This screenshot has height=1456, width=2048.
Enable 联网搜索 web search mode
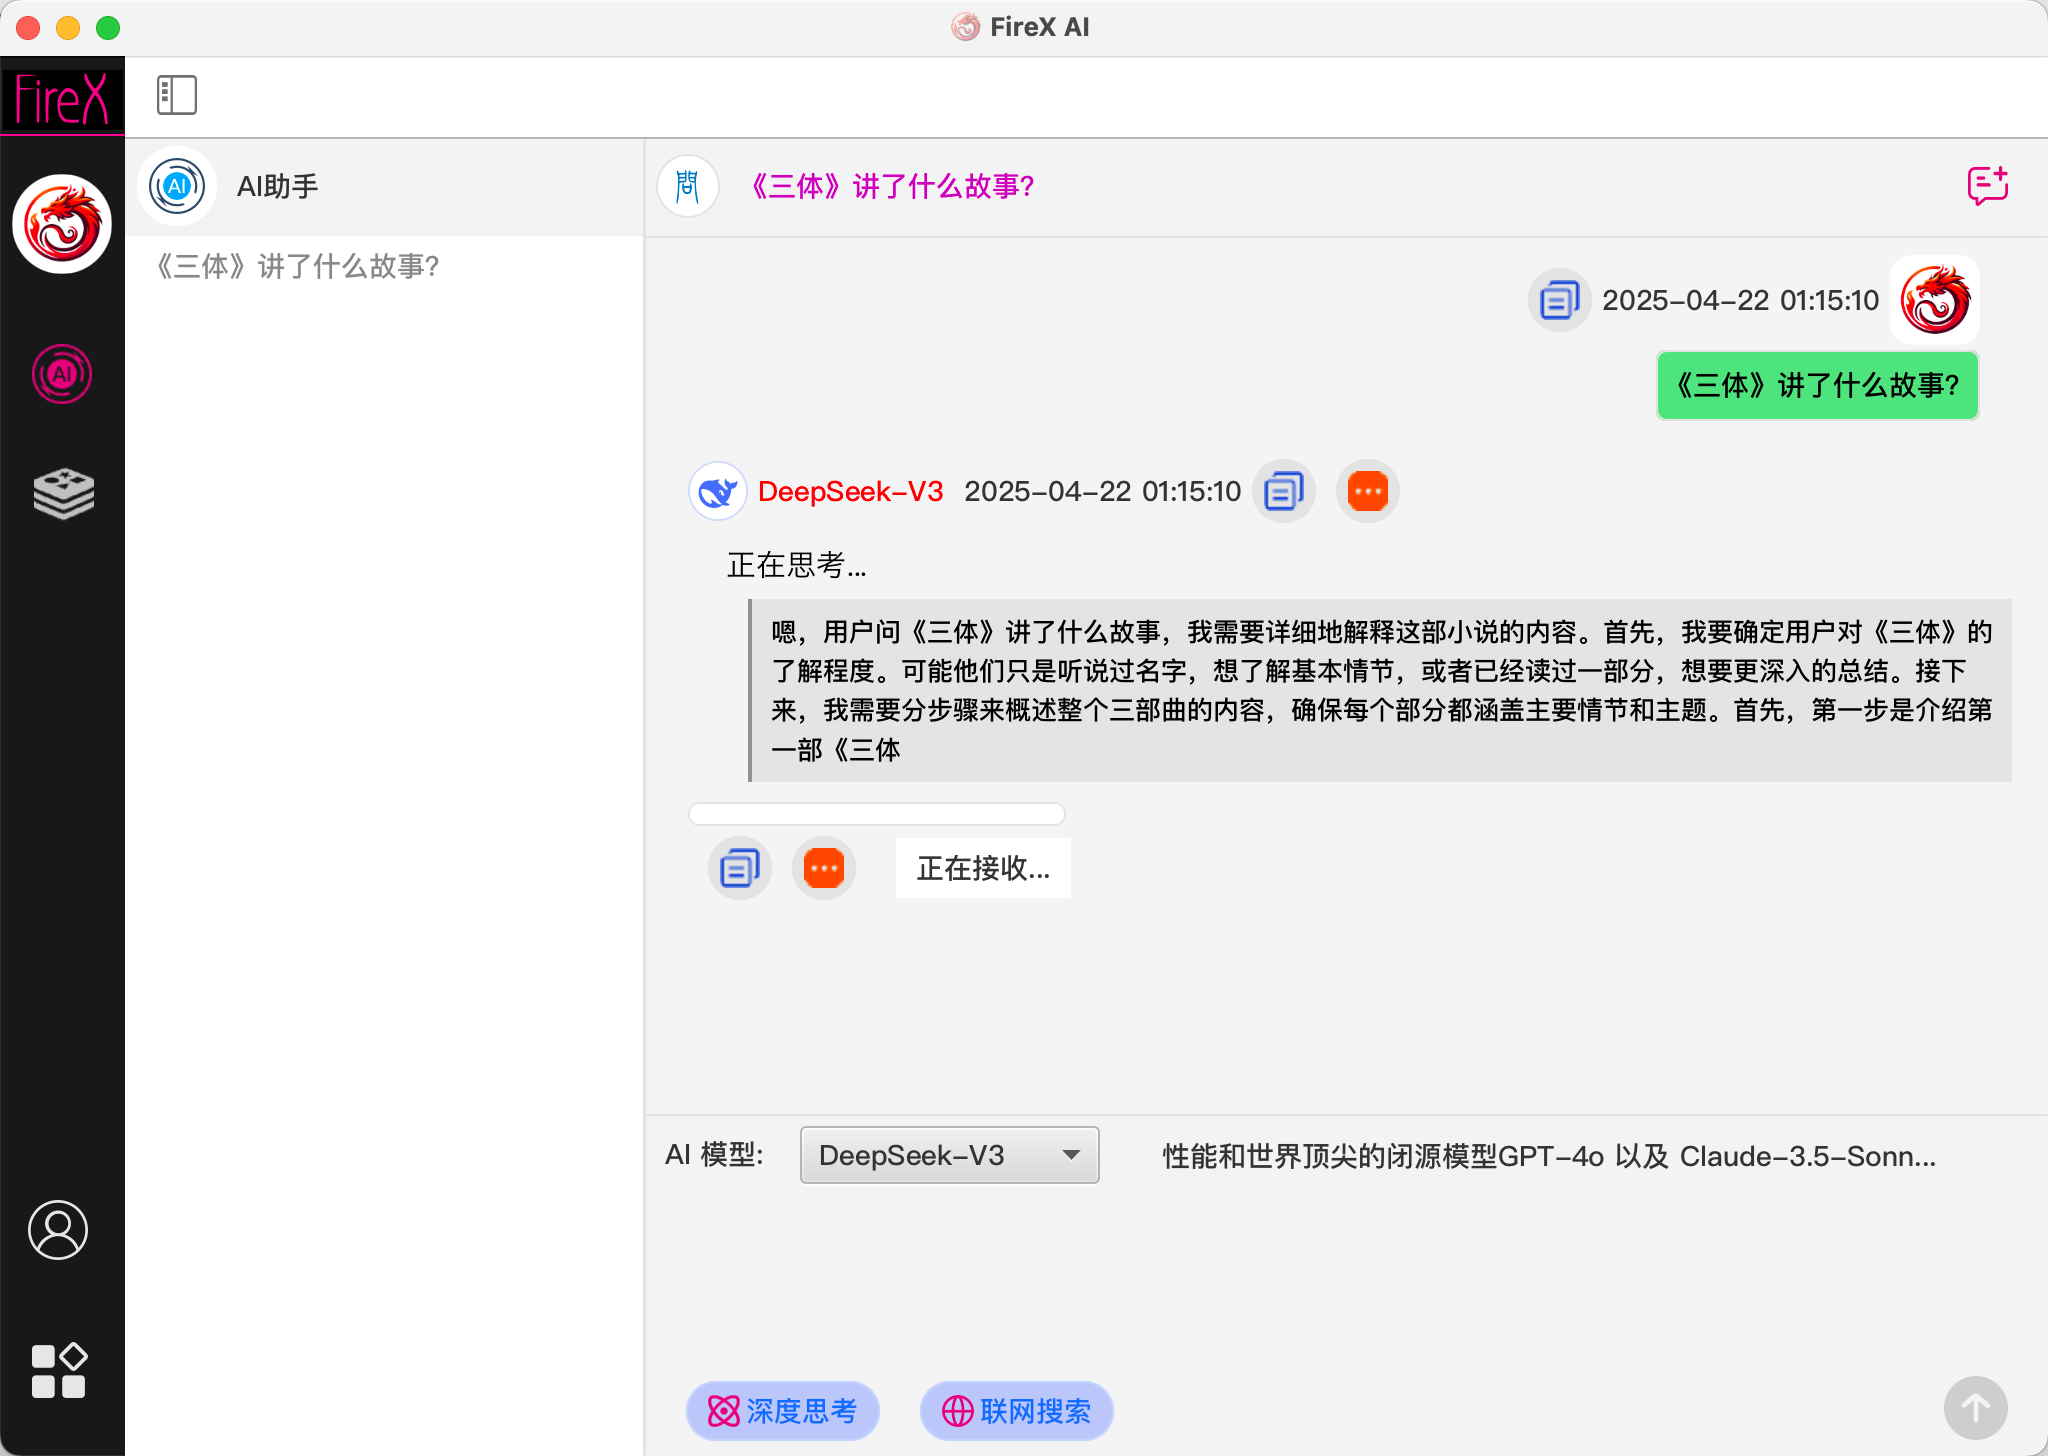coord(1015,1411)
